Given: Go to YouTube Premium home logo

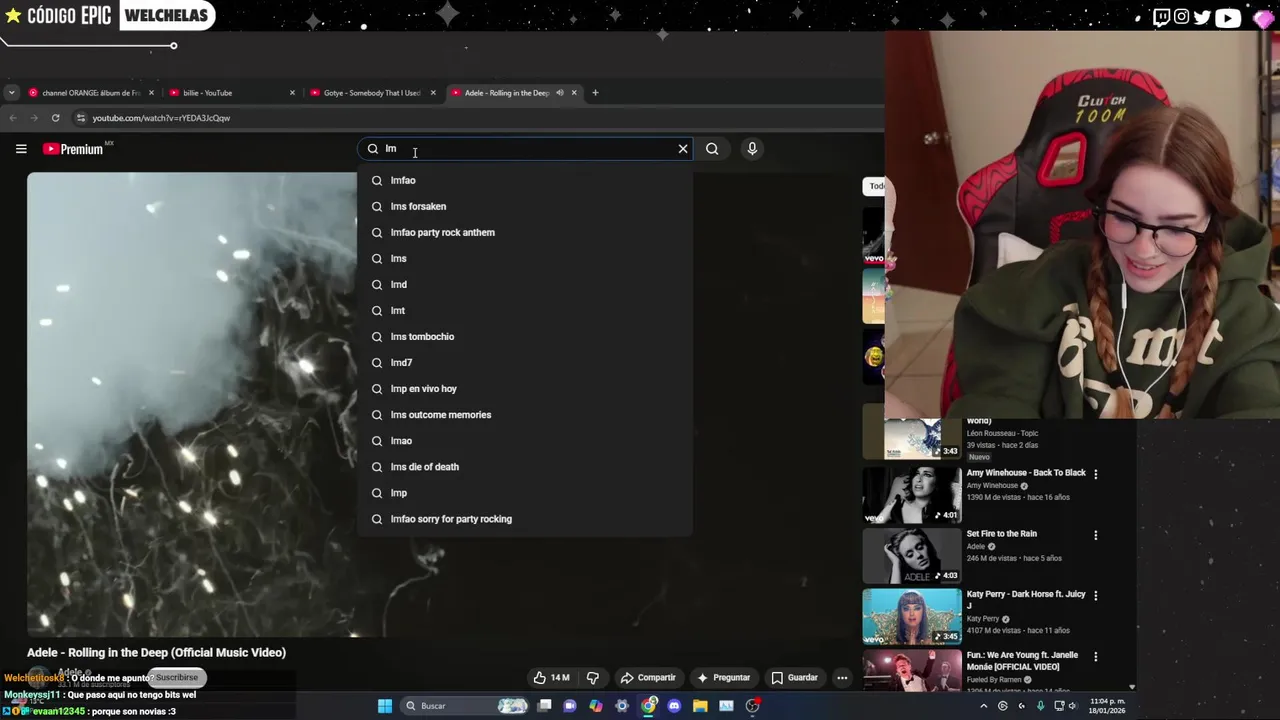Looking at the screenshot, I should 73,149.
